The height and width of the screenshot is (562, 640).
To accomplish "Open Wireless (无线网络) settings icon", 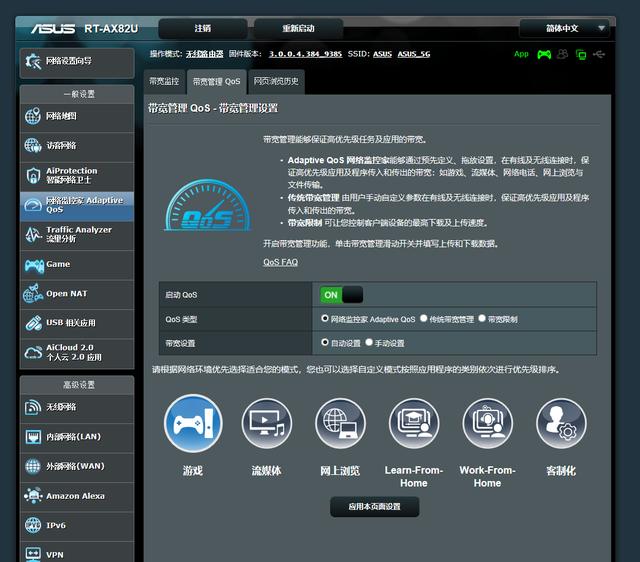I will 33,407.
